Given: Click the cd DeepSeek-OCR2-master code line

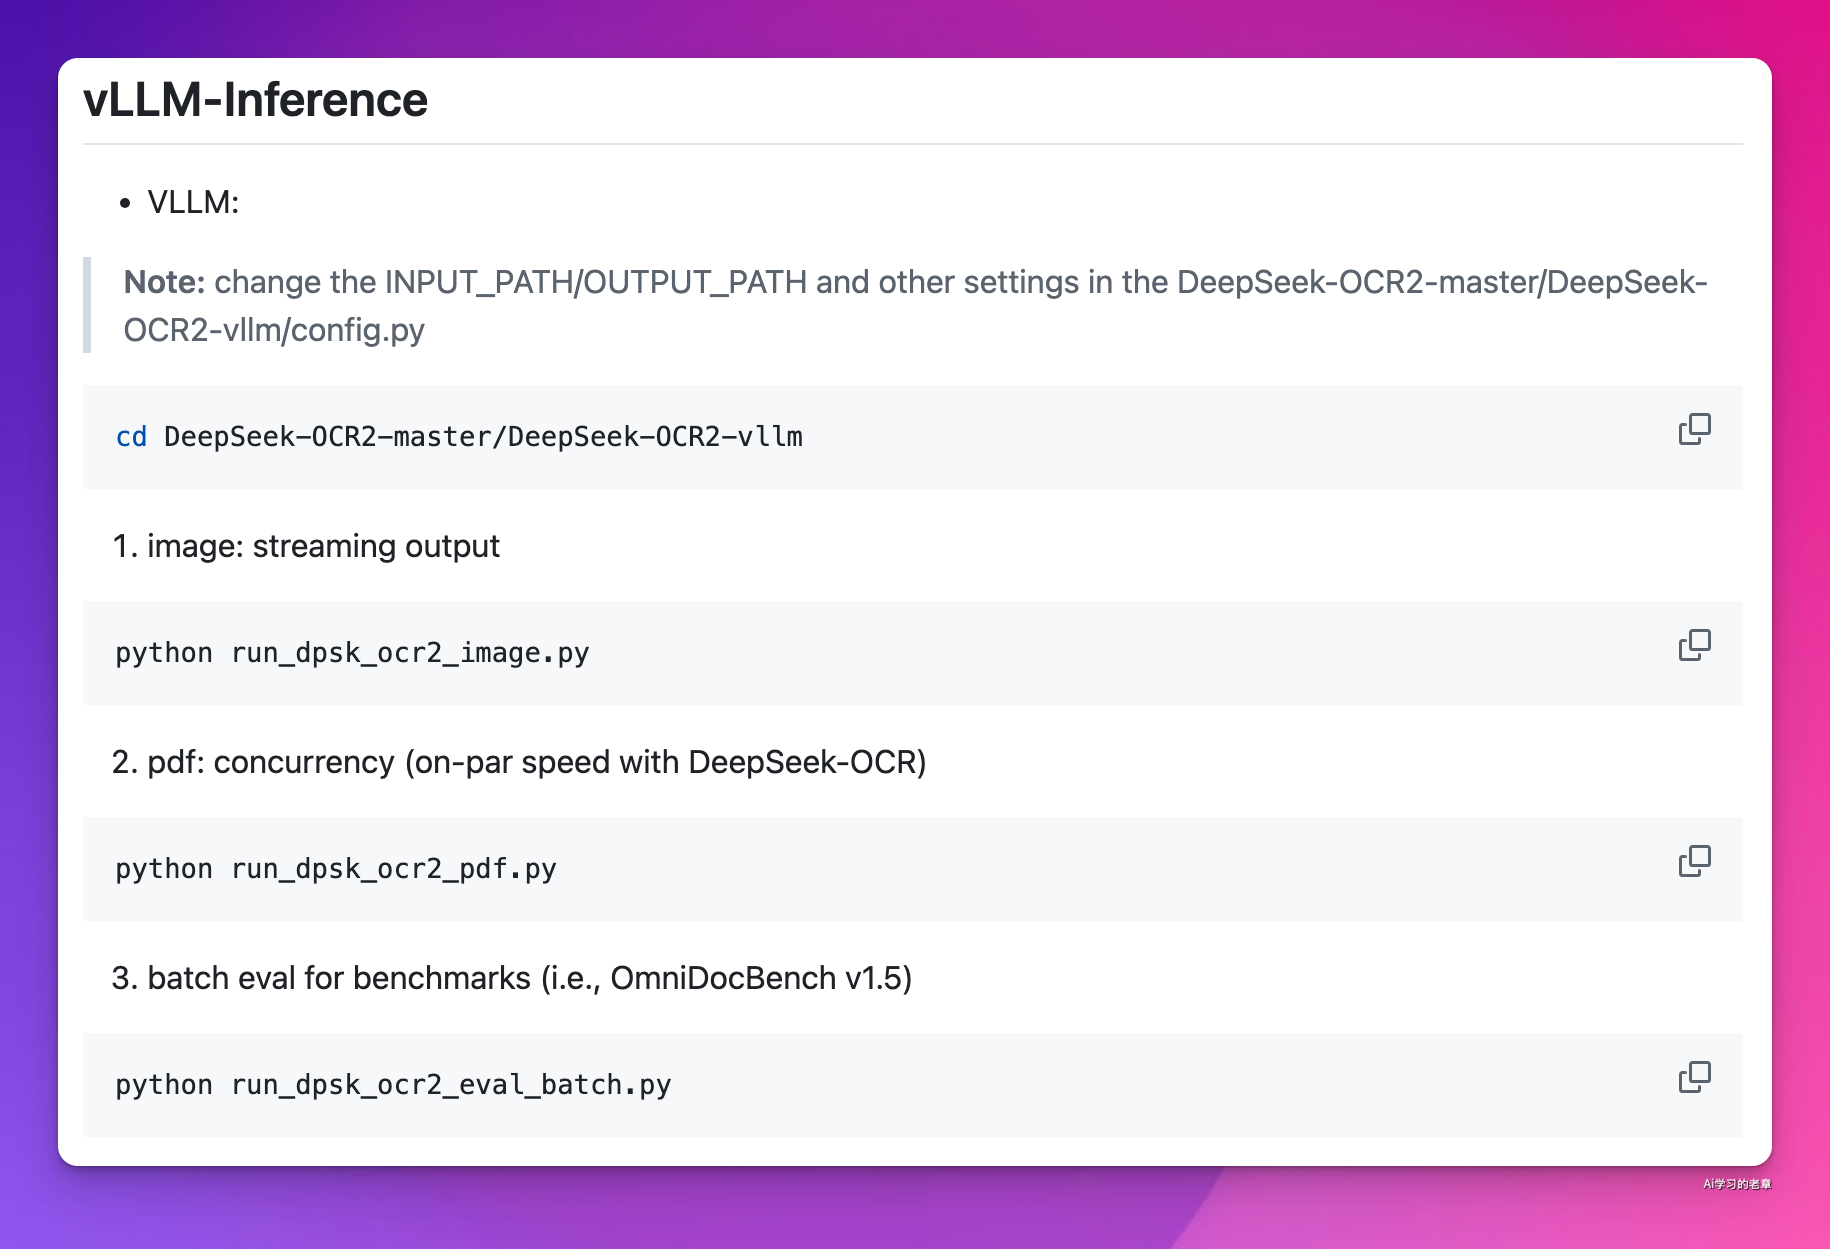Looking at the screenshot, I should (459, 437).
